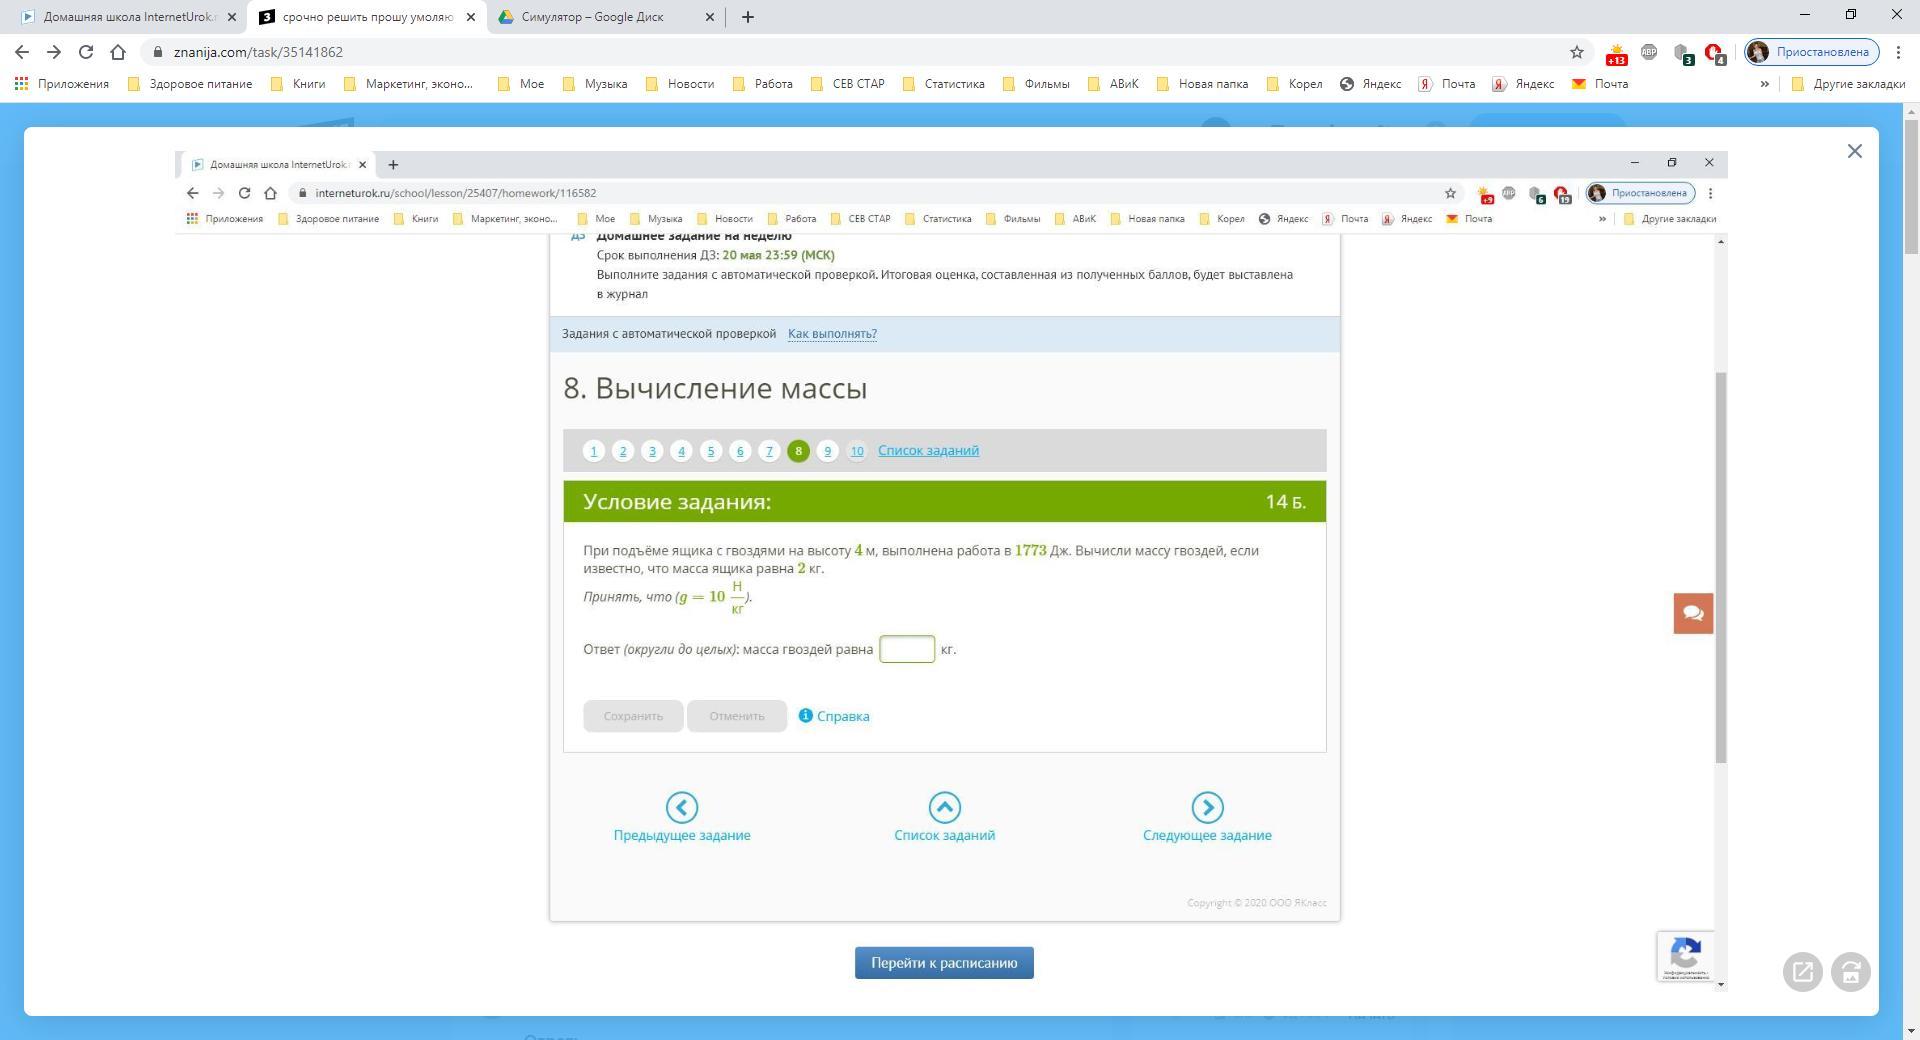Click the Сохранить button
This screenshot has height=1040, width=1920.
pos(633,716)
